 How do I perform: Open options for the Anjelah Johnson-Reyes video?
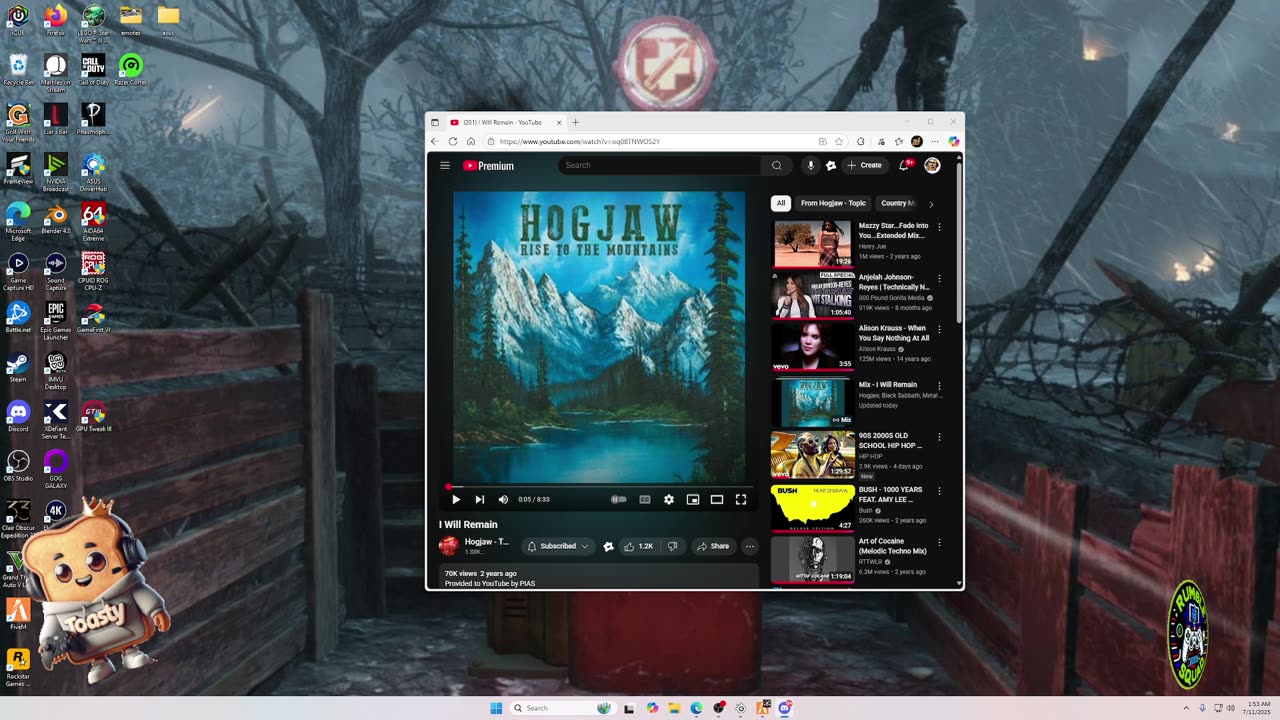click(939, 277)
